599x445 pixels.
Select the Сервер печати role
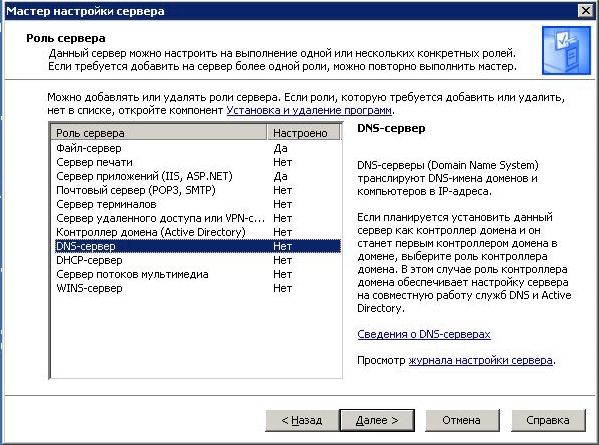tap(197, 162)
